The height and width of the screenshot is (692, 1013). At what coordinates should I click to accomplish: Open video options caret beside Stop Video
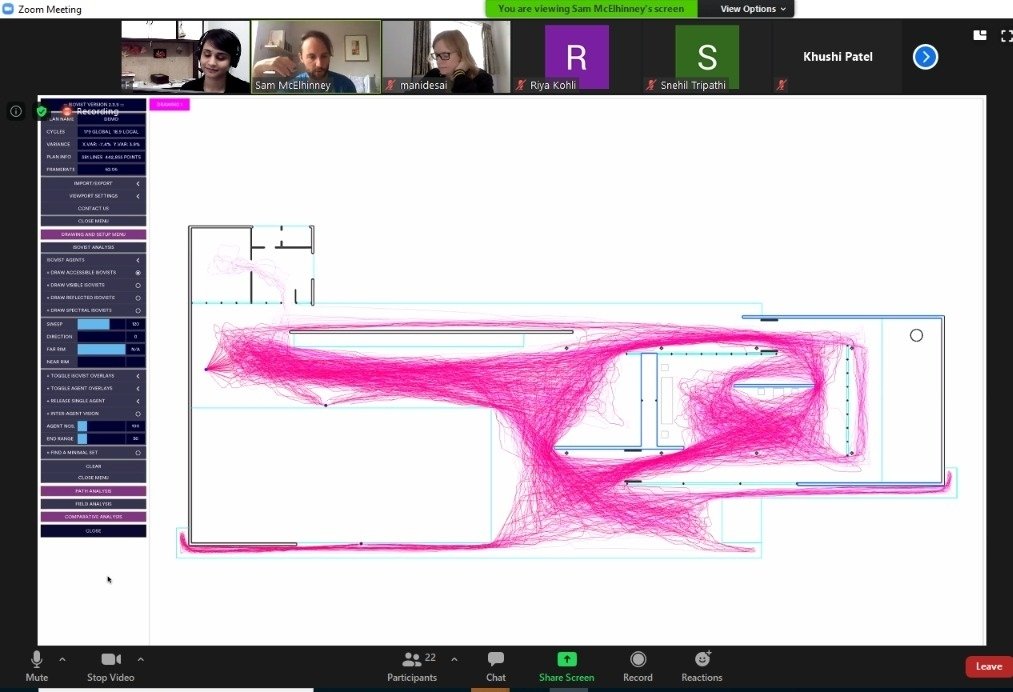click(x=140, y=659)
